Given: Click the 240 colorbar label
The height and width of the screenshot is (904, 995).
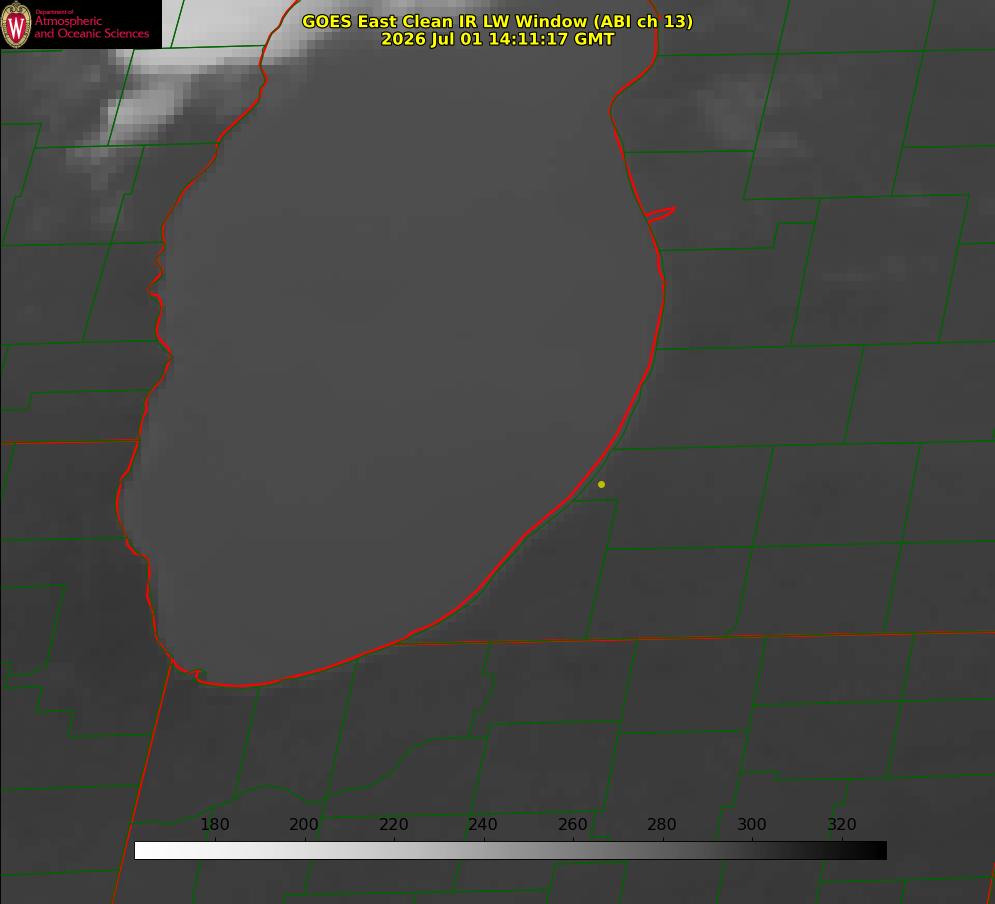Looking at the screenshot, I should [x=483, y=824].
